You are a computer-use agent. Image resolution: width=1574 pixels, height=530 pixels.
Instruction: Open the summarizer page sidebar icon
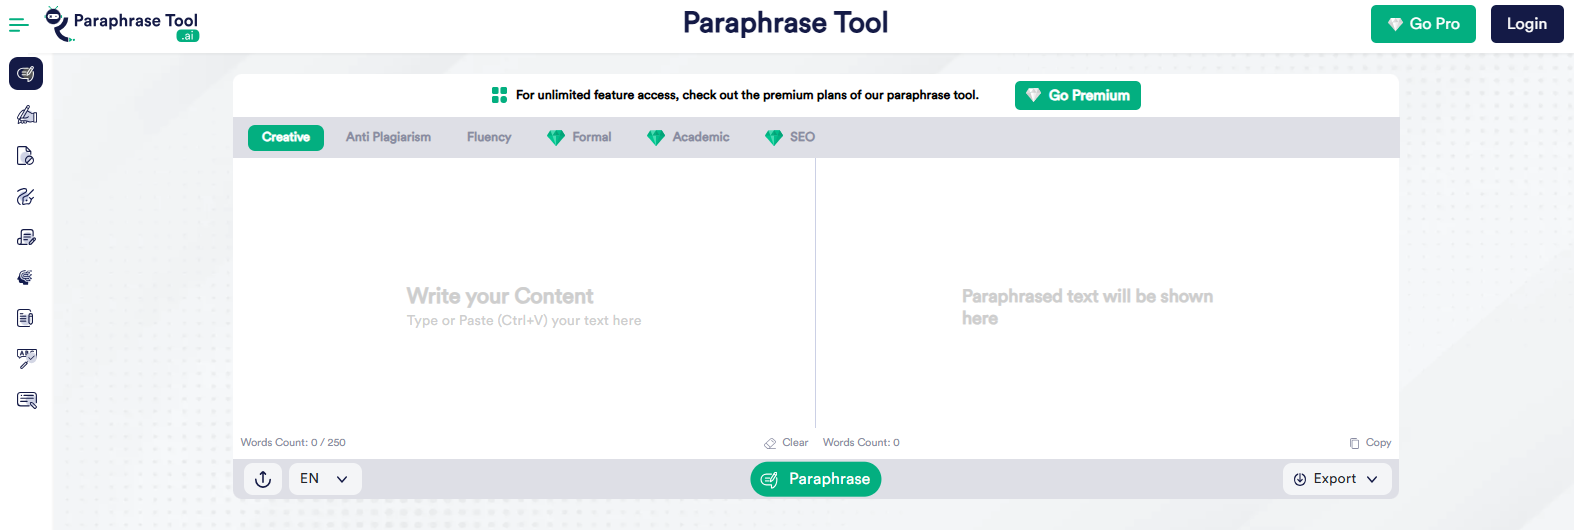coord(26,318)
